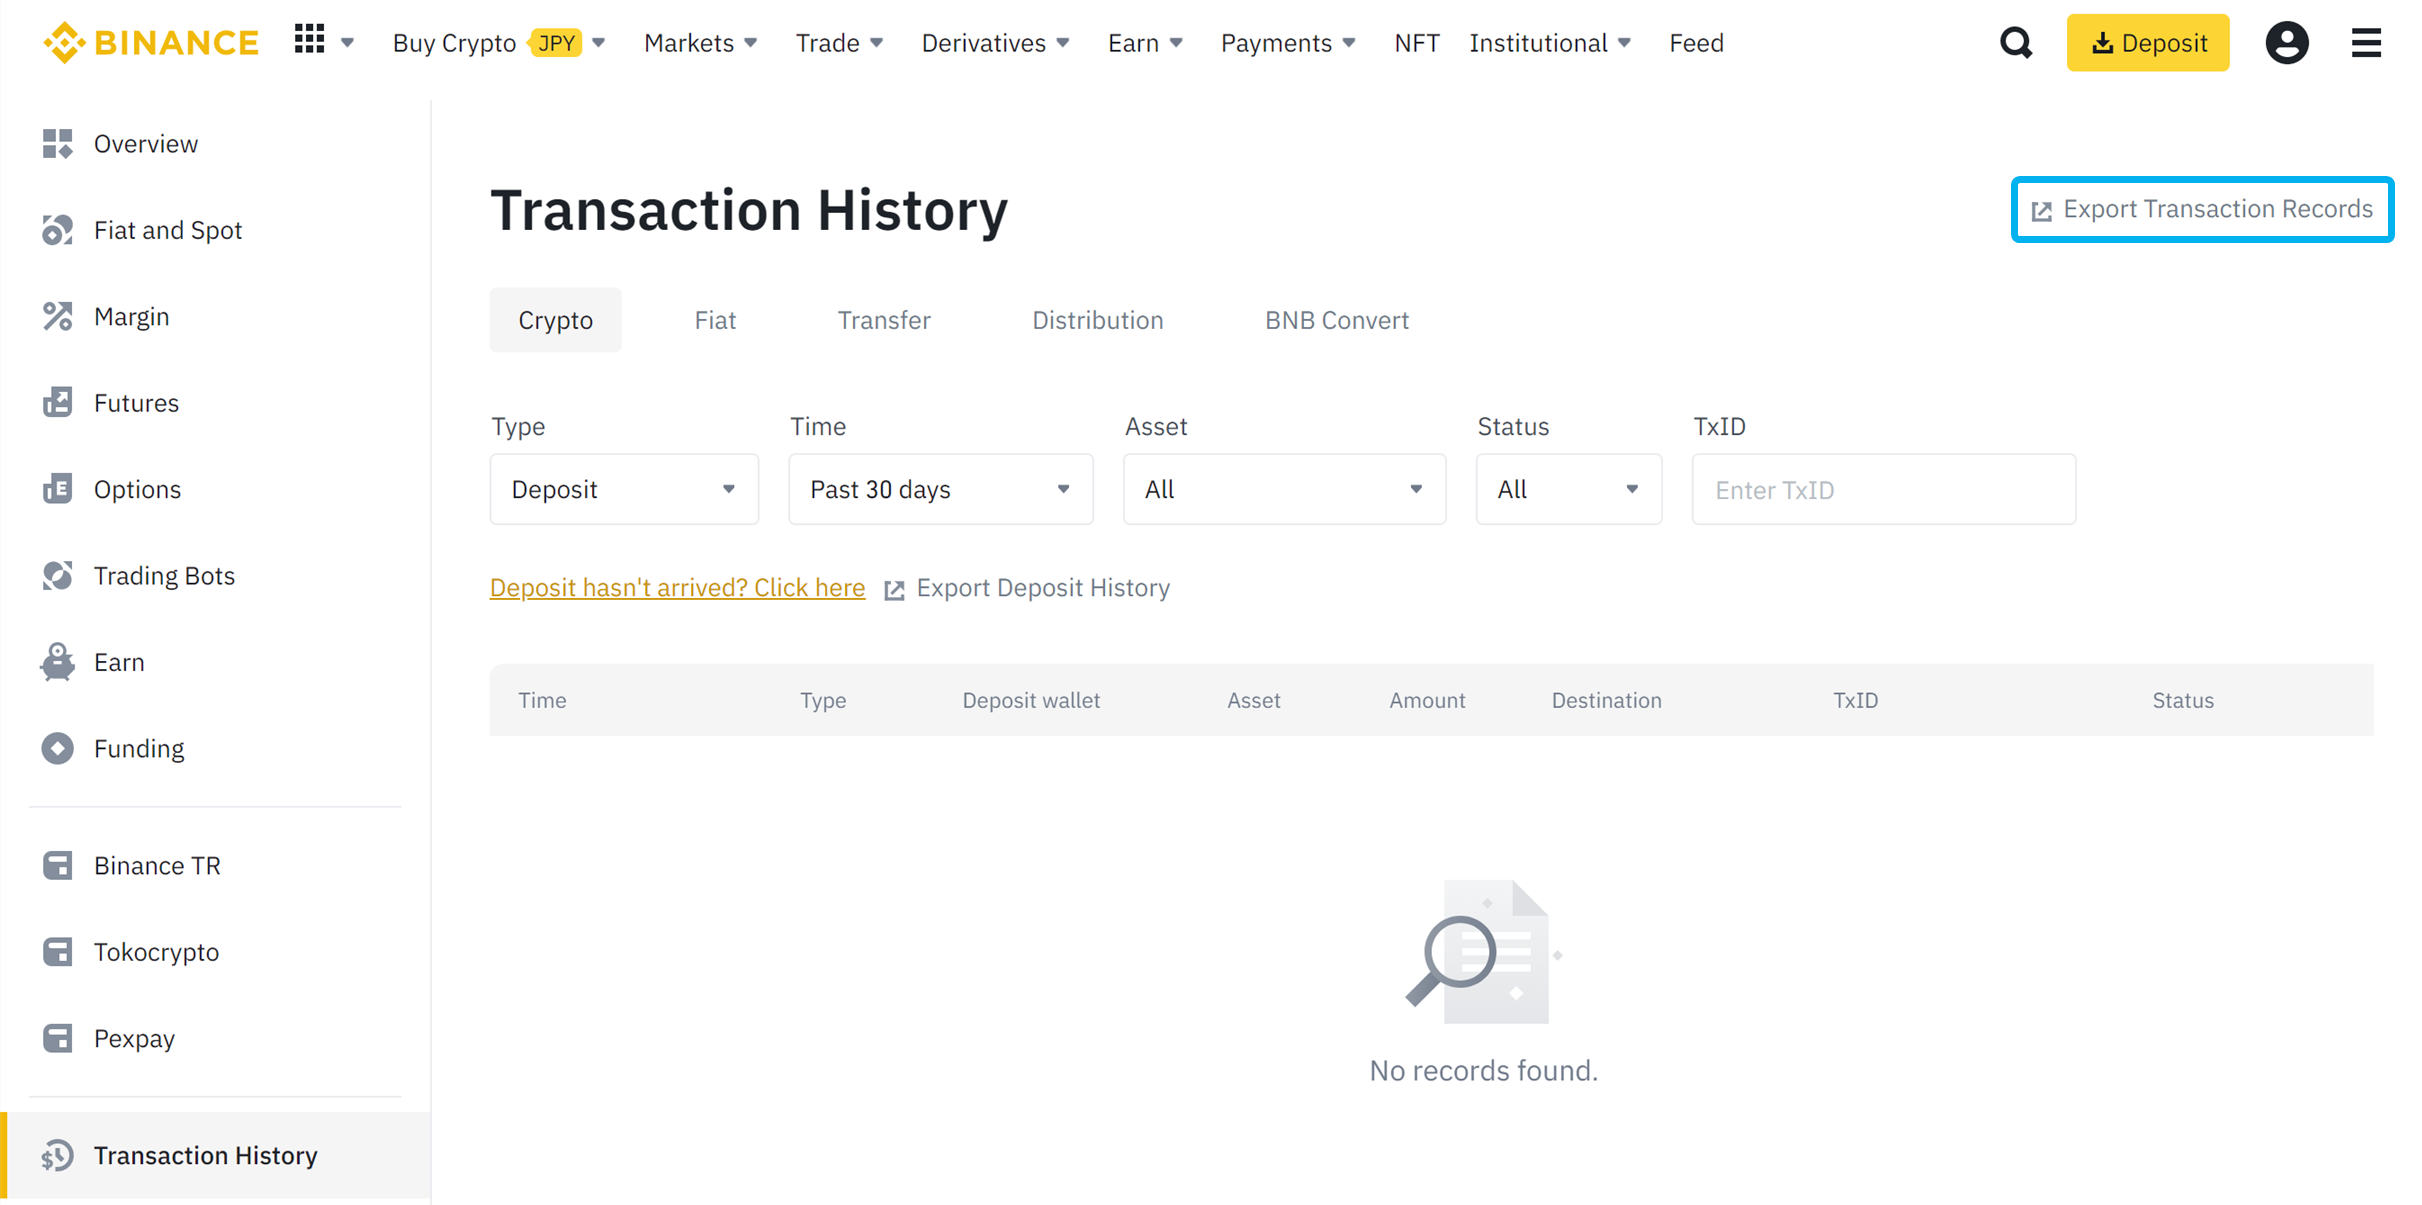Click the JPY currency badge
Image resolution: width=2422 pixels, height=1205 pixels.
tap(556, 43)
